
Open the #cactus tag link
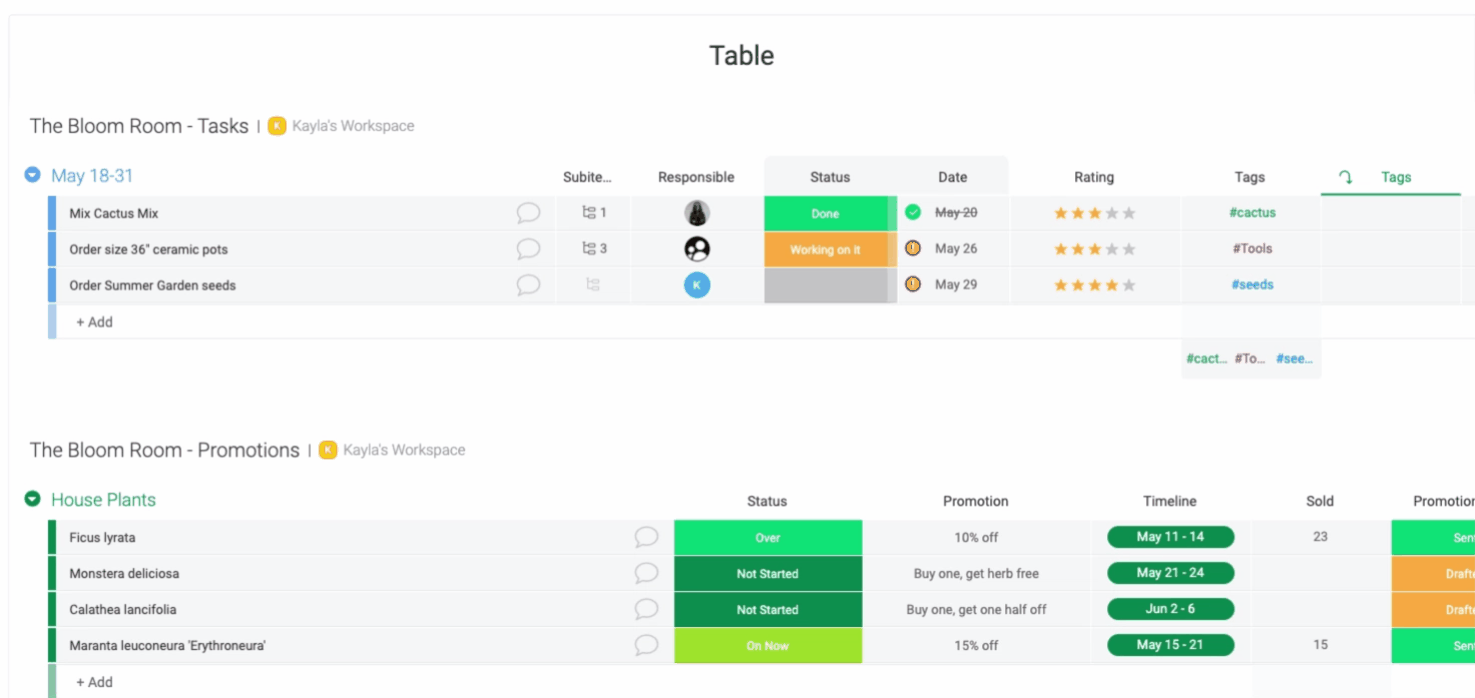point(1252,212)
